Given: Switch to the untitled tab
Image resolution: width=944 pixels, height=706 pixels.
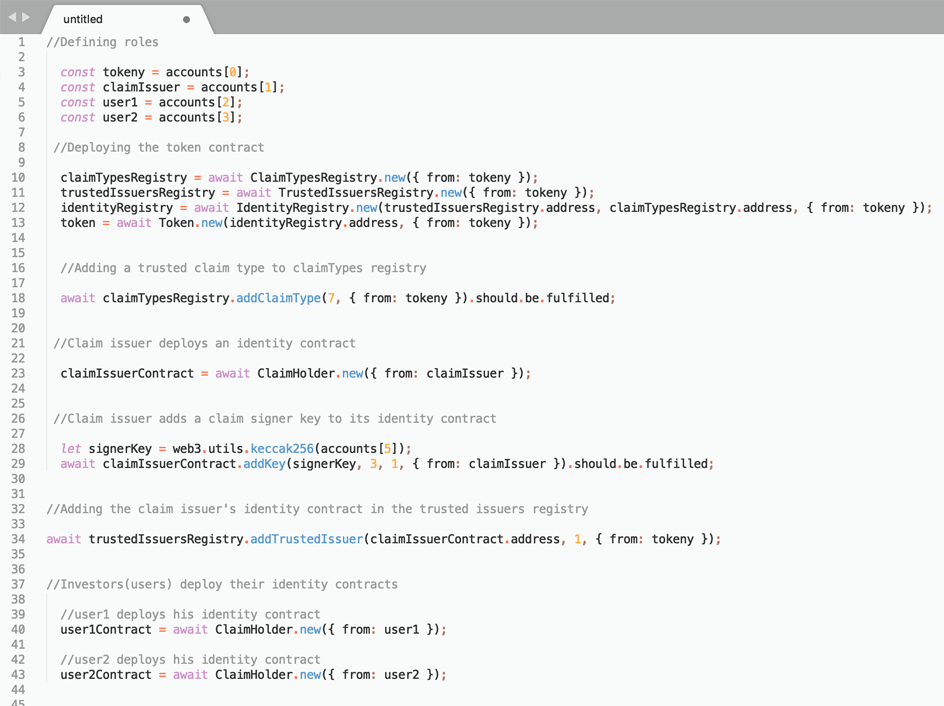Looking at the screenshot, I should [x=100, y=19].
